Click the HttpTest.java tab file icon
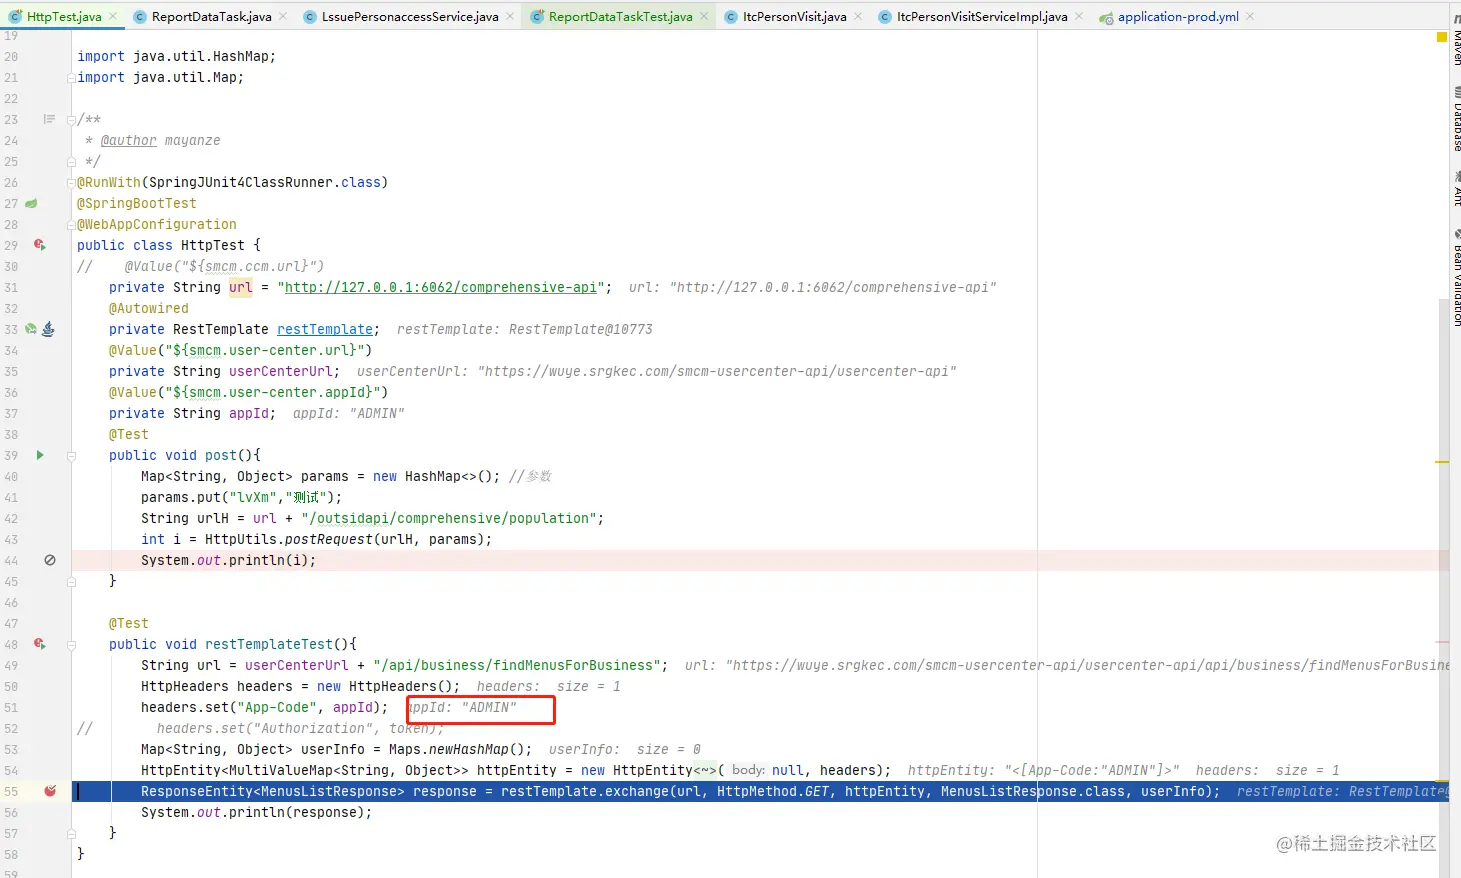Viewport: 1461px width, 878px height. click(x=15, y=16)
